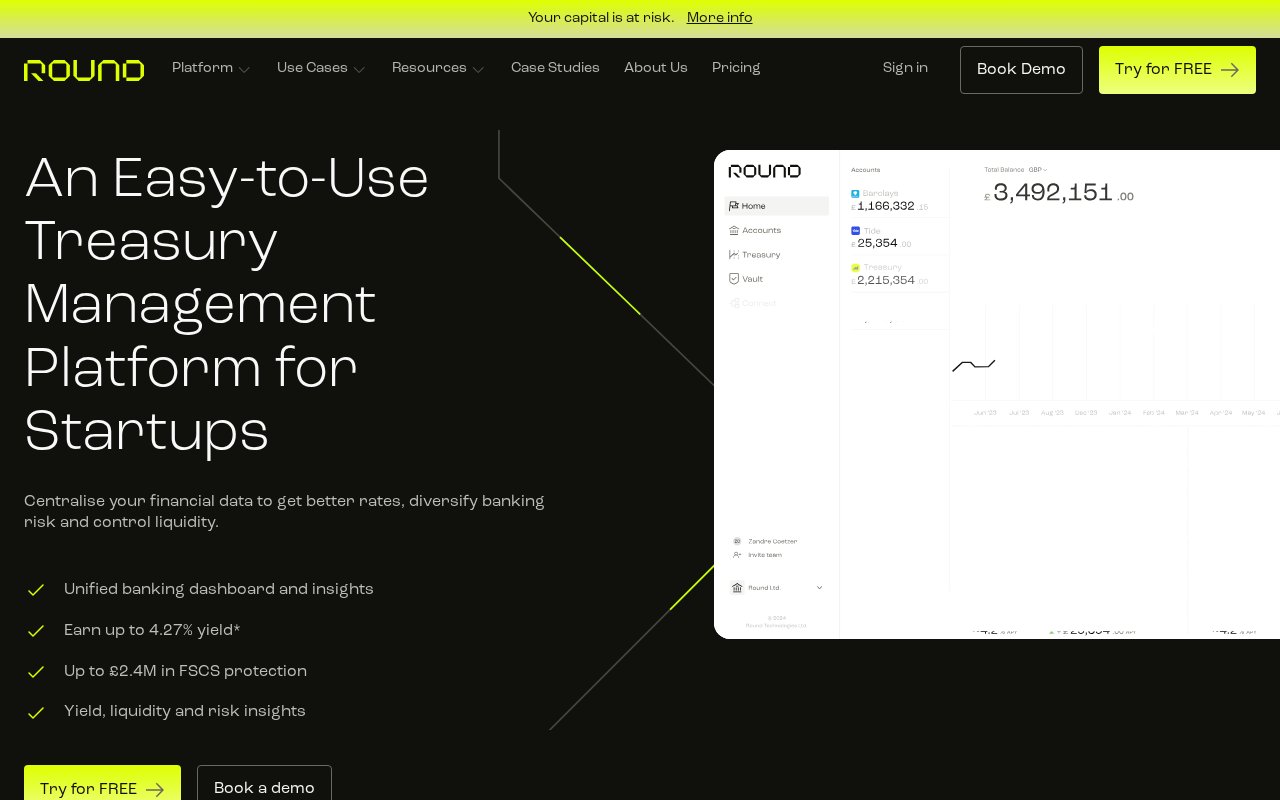Expand the Round Ltd company switcher chevron
The width and height of the screenshot is (1280, 800).
[x=819, y=587]
